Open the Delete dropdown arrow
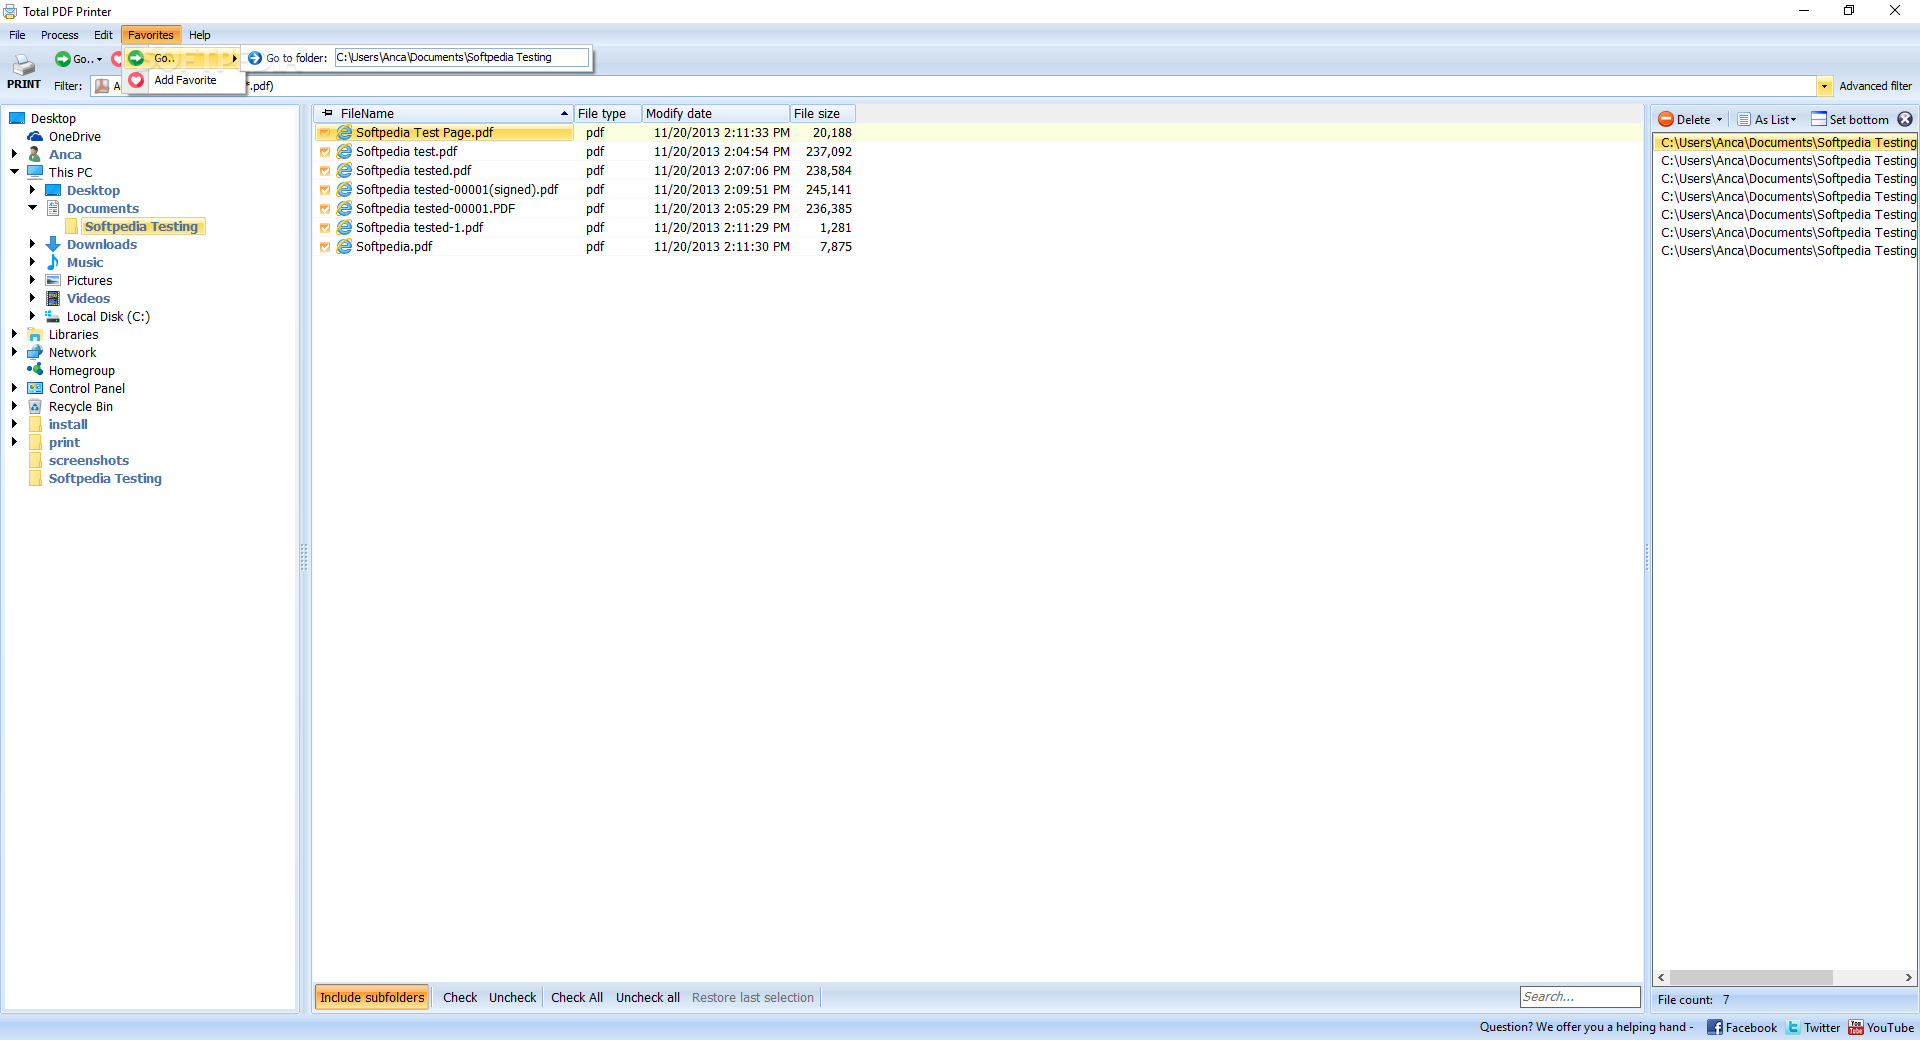This screenshot has height=1040, width=1920. [1719, 120]
